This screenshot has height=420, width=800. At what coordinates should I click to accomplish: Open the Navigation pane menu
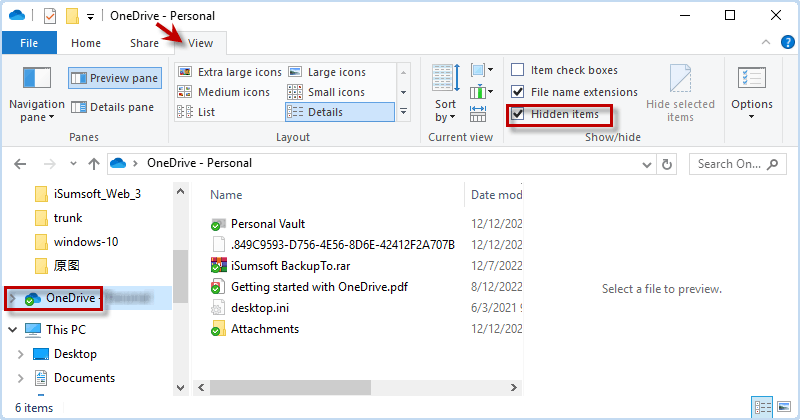(x=37, y=95)
